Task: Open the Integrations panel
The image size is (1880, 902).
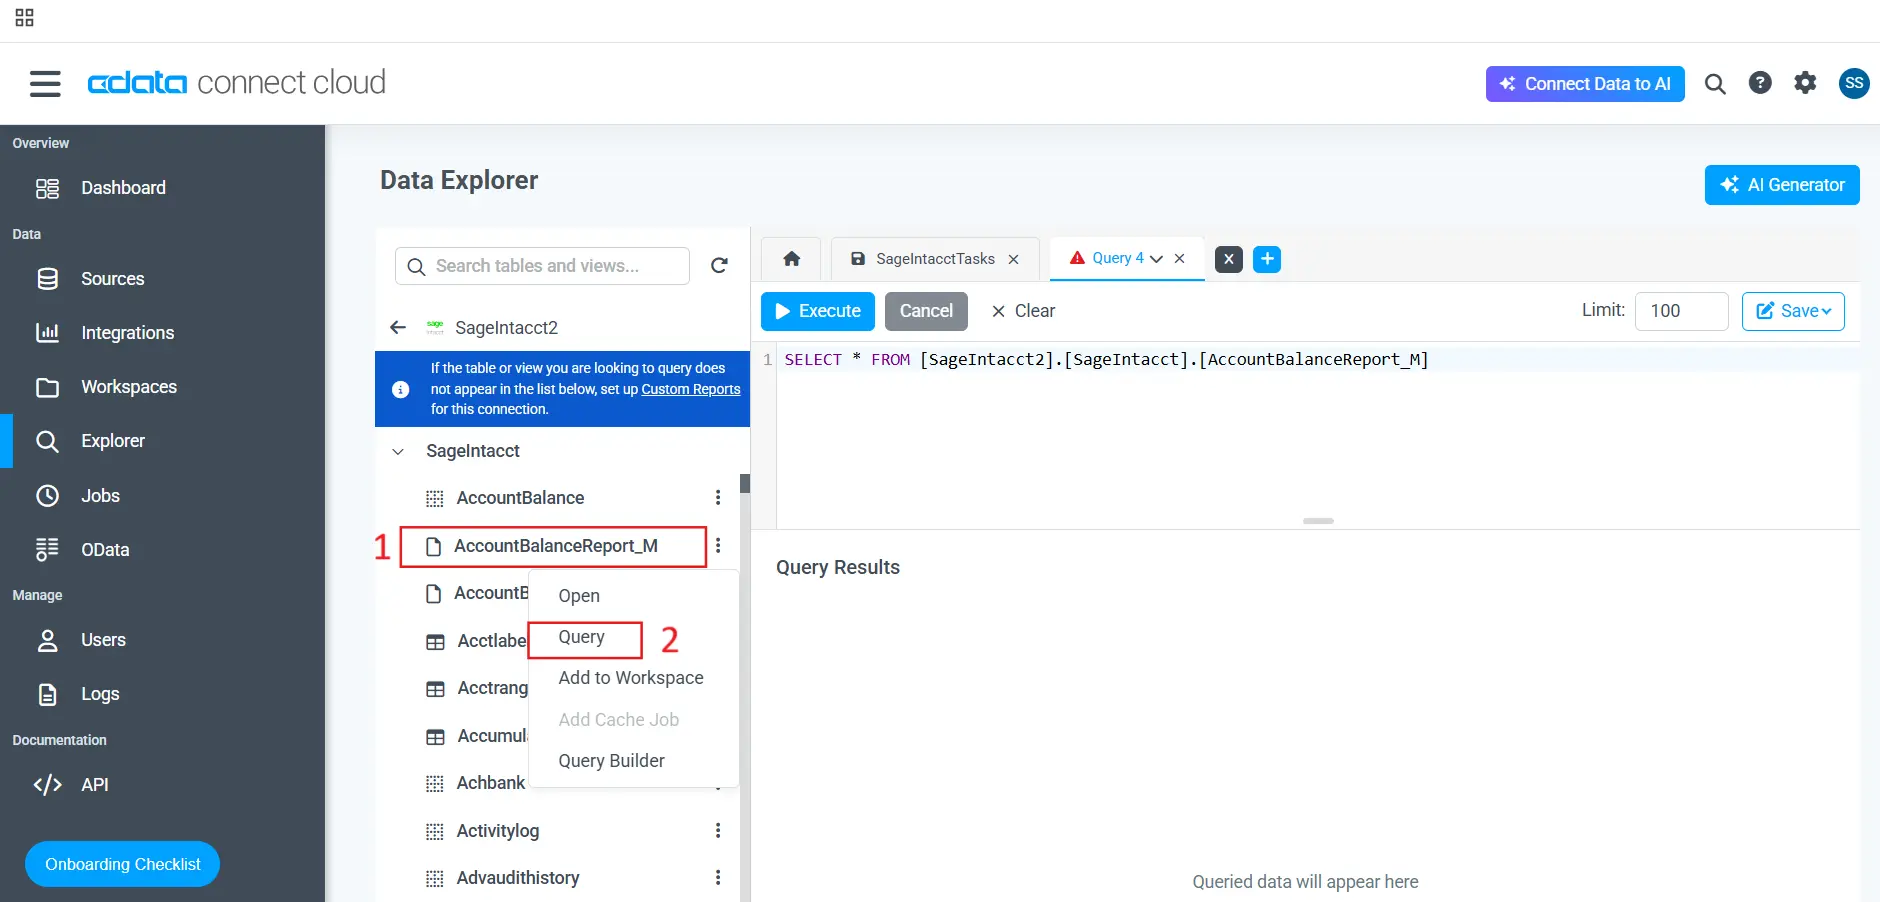Action: click(x=127, y=332)
